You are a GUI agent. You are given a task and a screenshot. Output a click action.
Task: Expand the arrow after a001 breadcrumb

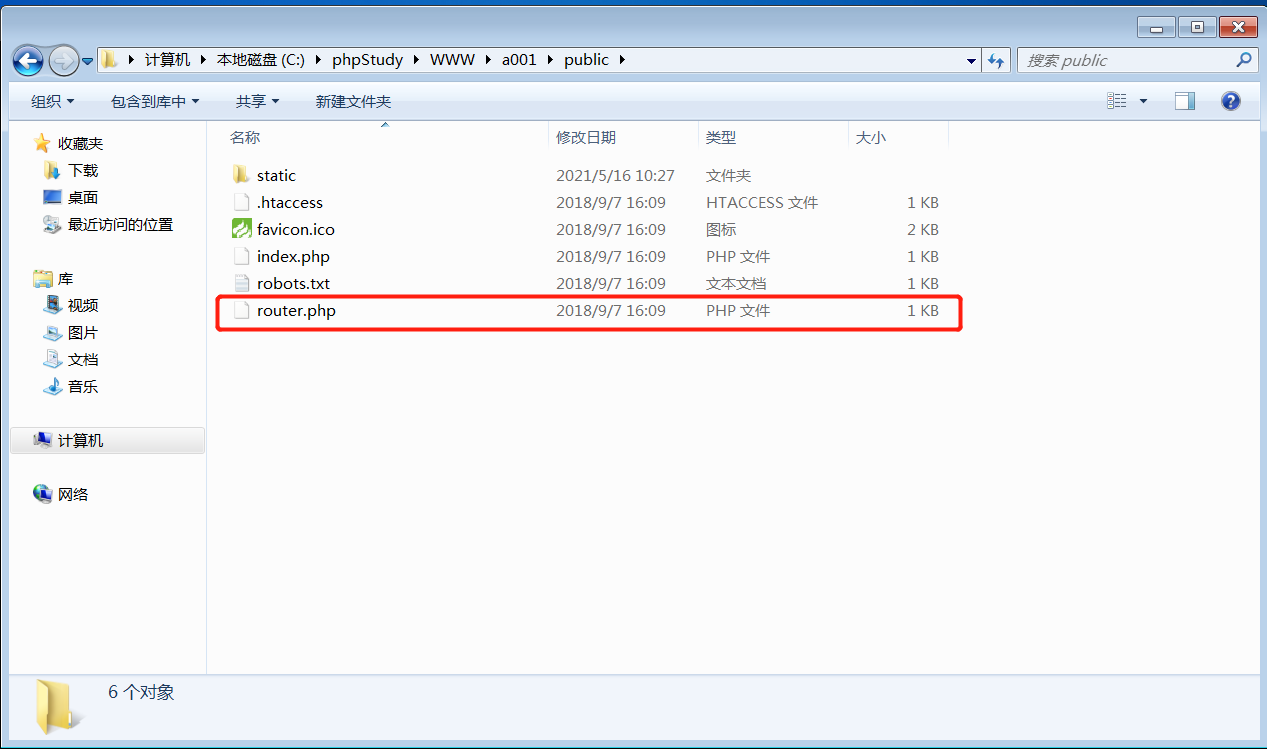click(x=550, y=60)
